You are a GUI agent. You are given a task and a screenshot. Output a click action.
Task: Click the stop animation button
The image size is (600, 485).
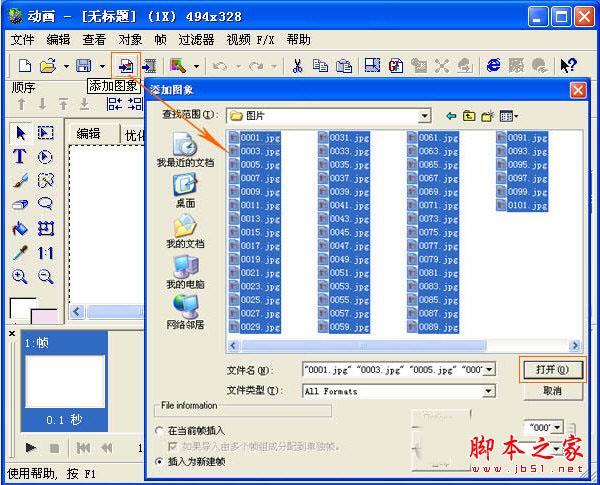point(54,448)
